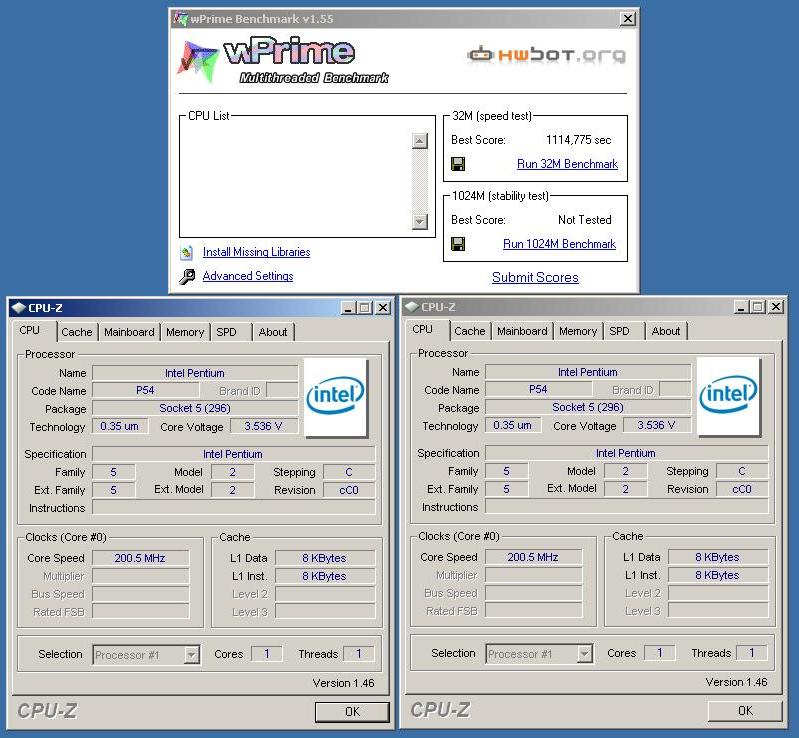Open the Cache tab in the left CPU-Z window

click(76, 332)
